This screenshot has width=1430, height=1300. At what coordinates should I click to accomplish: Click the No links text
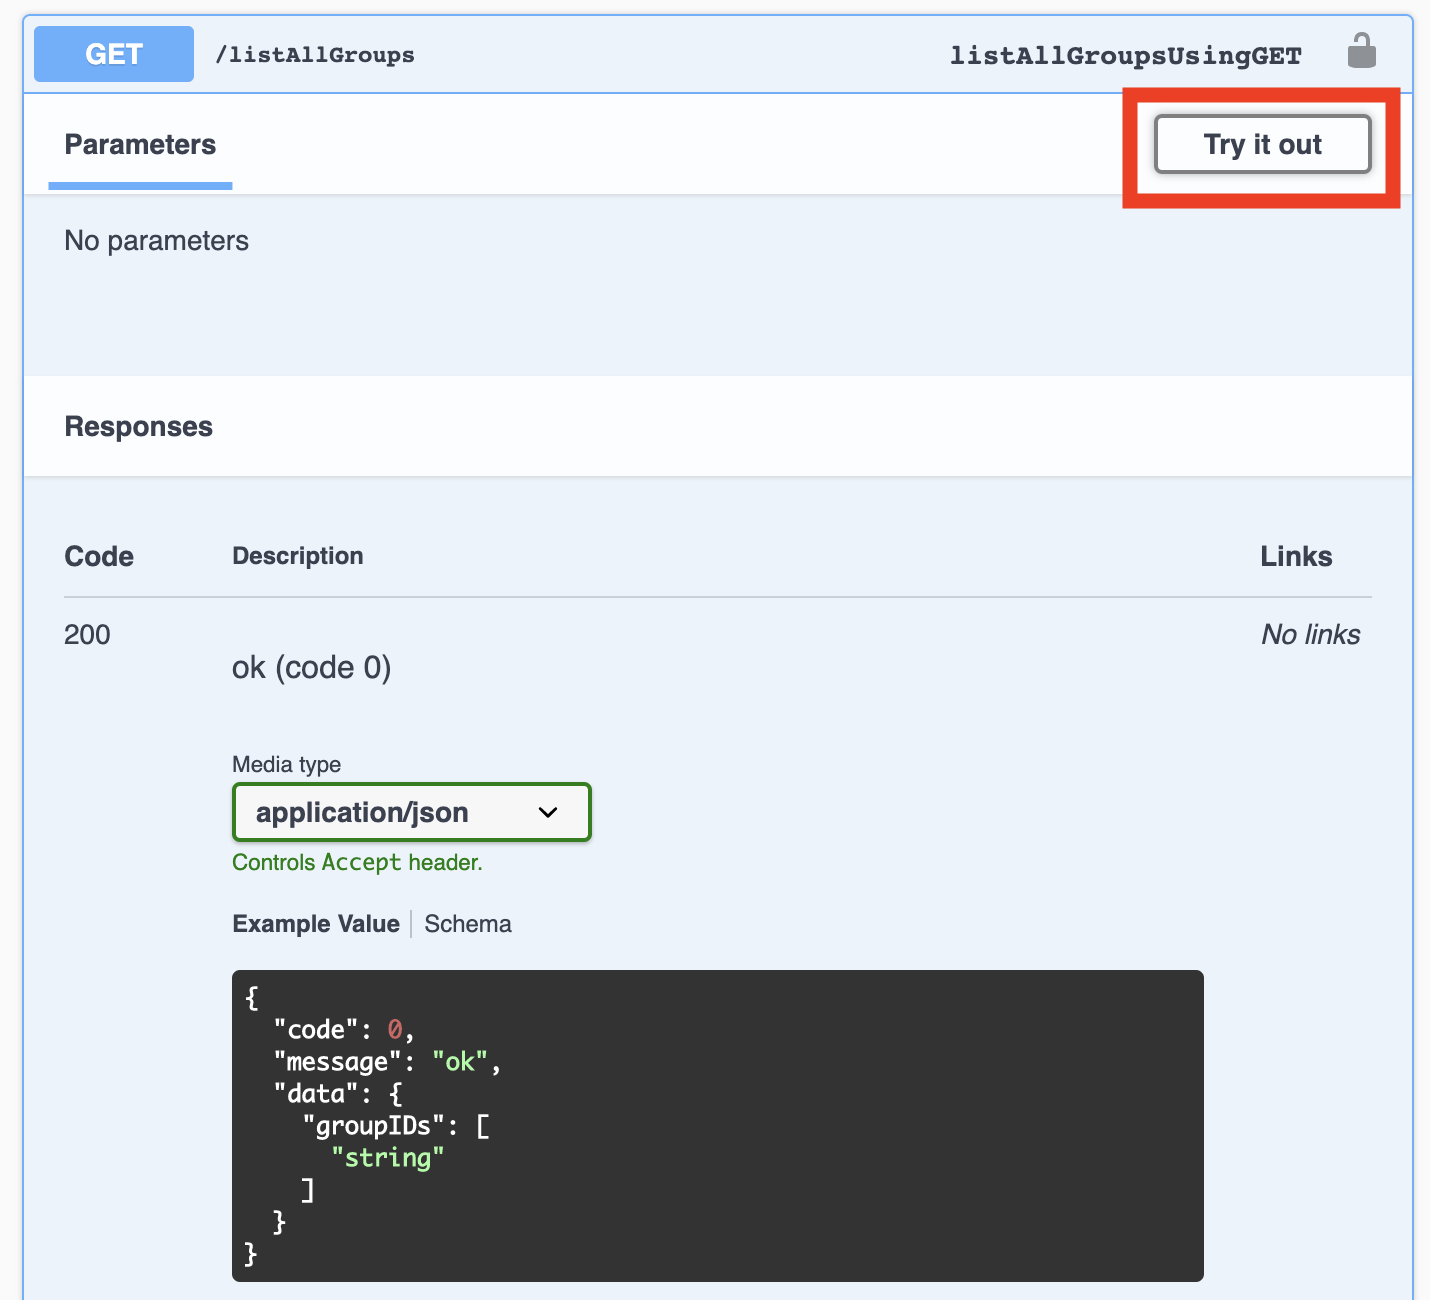[1310, 634]
